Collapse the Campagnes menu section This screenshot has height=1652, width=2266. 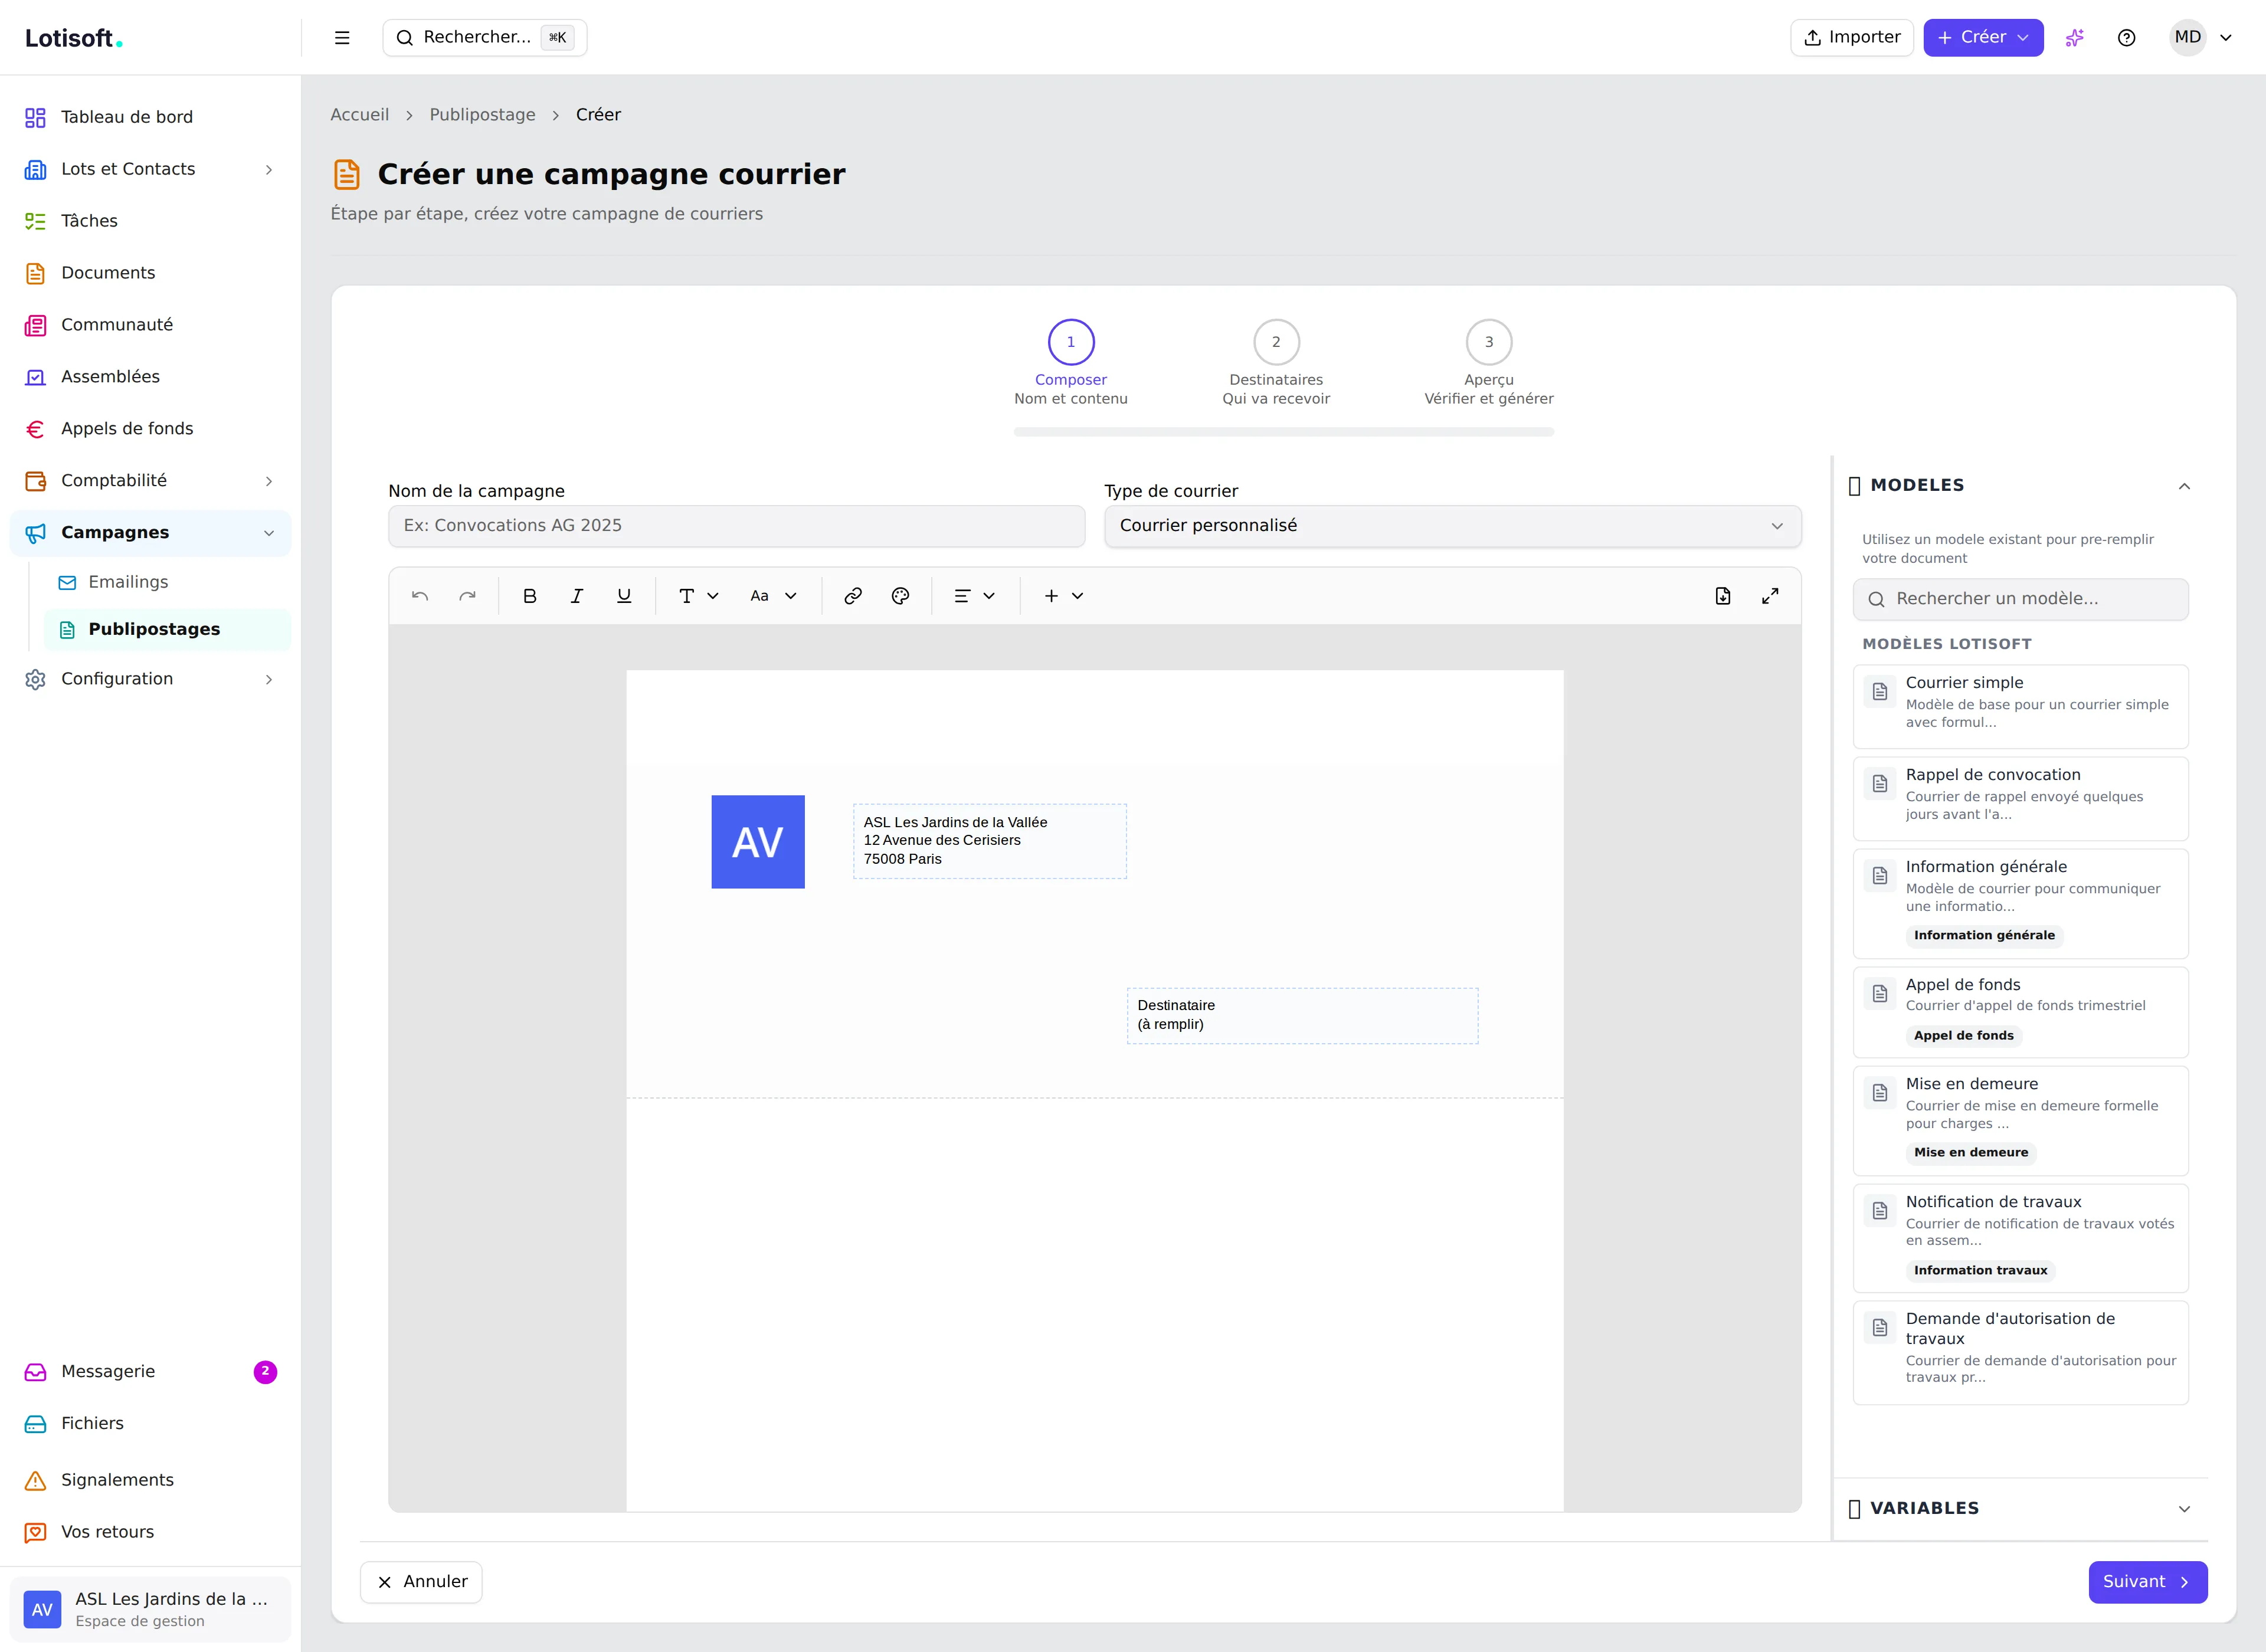point(150,533)
